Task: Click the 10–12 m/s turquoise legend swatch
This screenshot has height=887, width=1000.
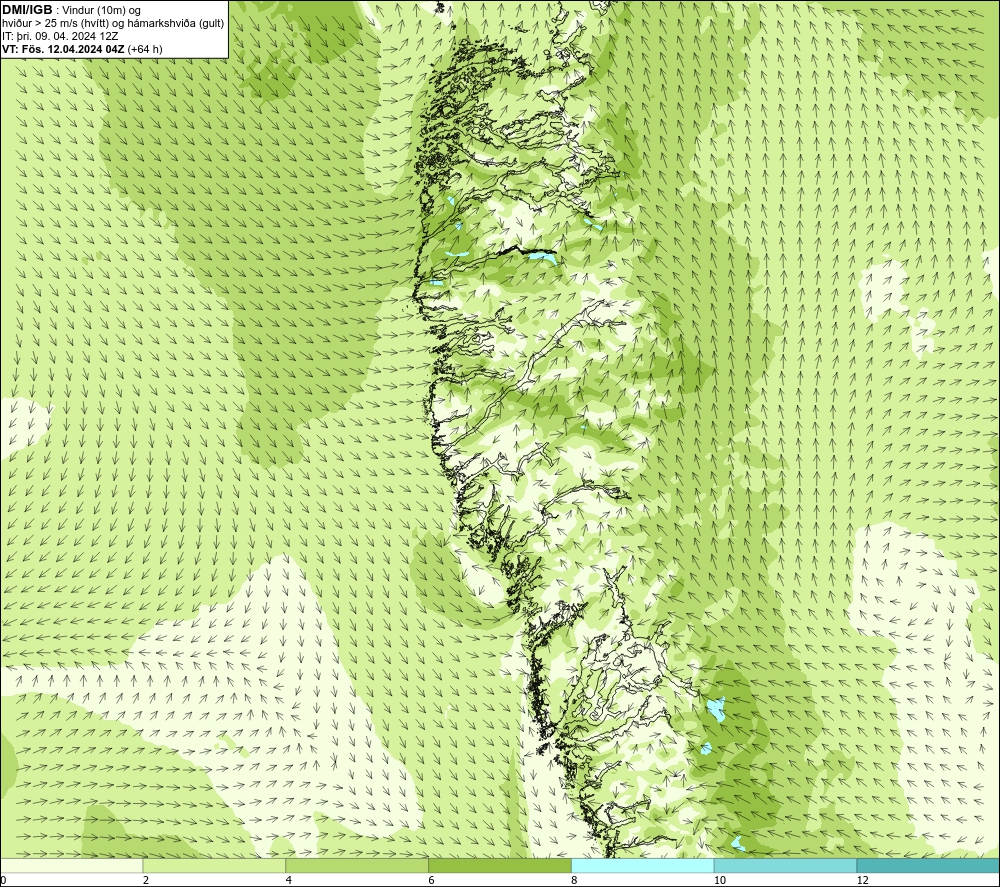Action: click(786, 865)
